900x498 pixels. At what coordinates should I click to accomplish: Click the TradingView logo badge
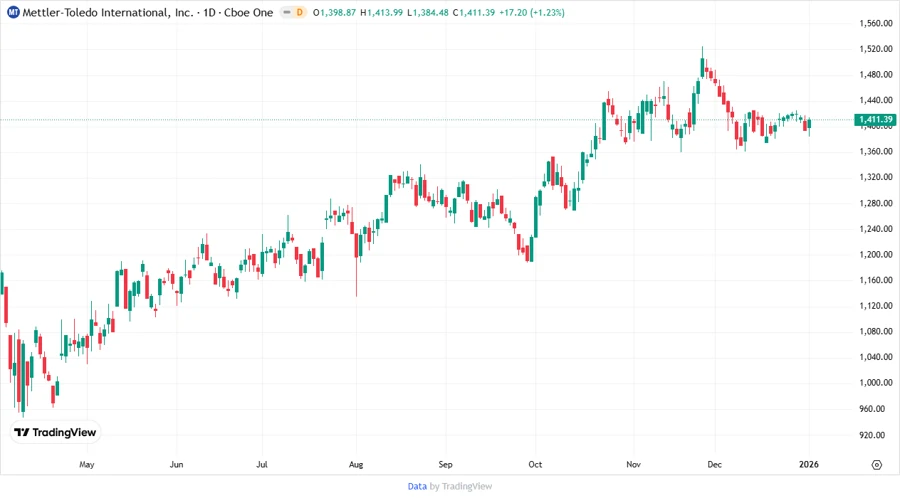click(x=55, y=433)
